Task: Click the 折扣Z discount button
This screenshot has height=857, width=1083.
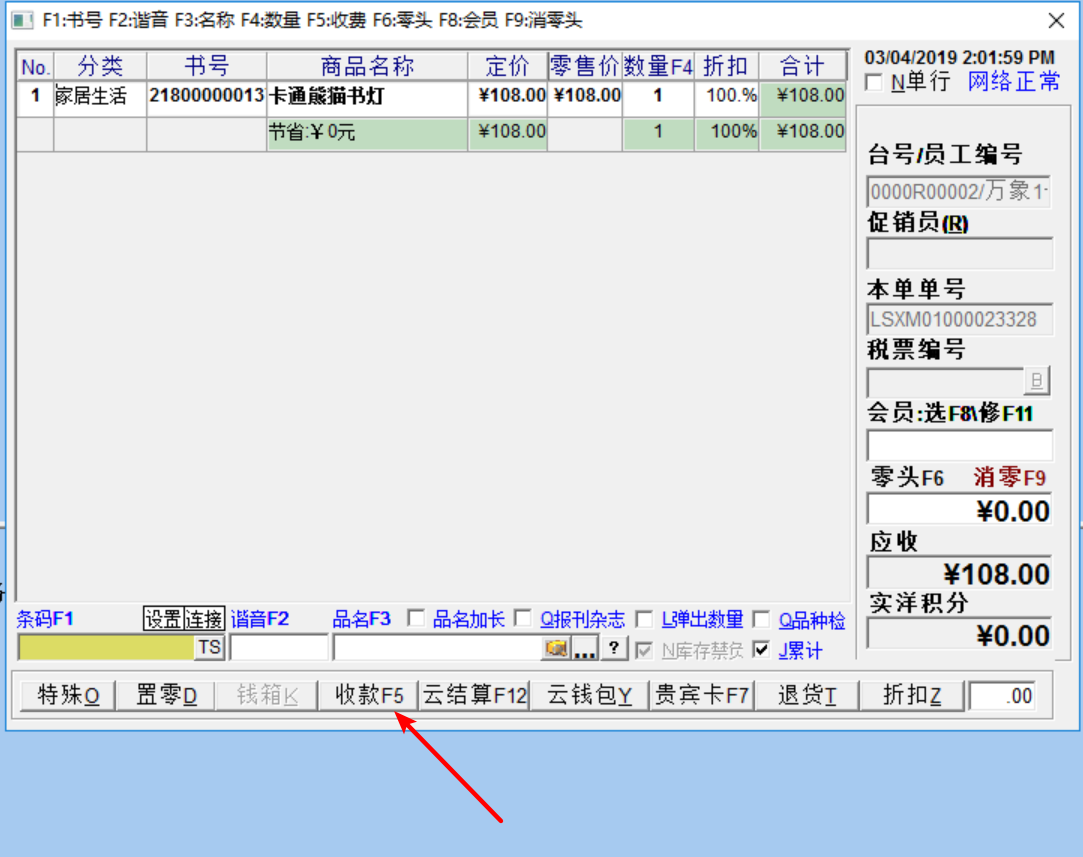Action: pyautogui.click(x=911, y=696)
